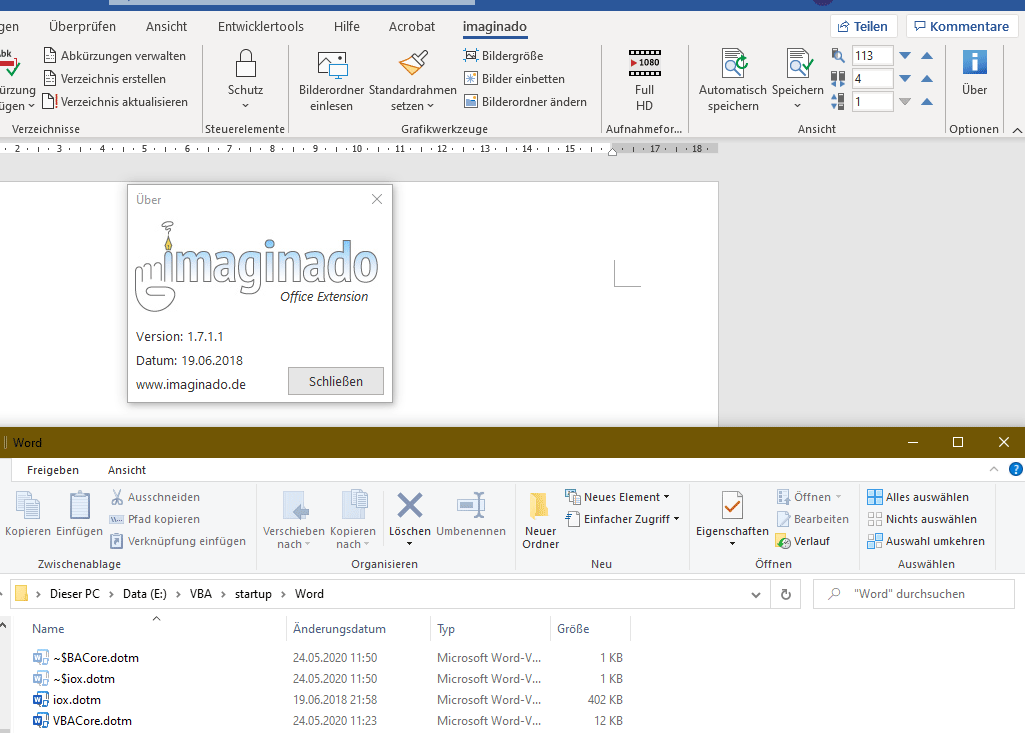Image resolution: width=1025 pixels, height=733 pixels.
Task: Click the Explorer help question mark icon
Action: pos(1015,469)
